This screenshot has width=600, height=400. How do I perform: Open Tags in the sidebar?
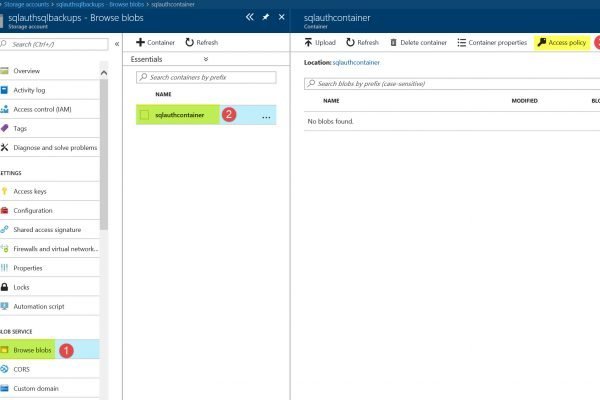(x=21, y=128)
